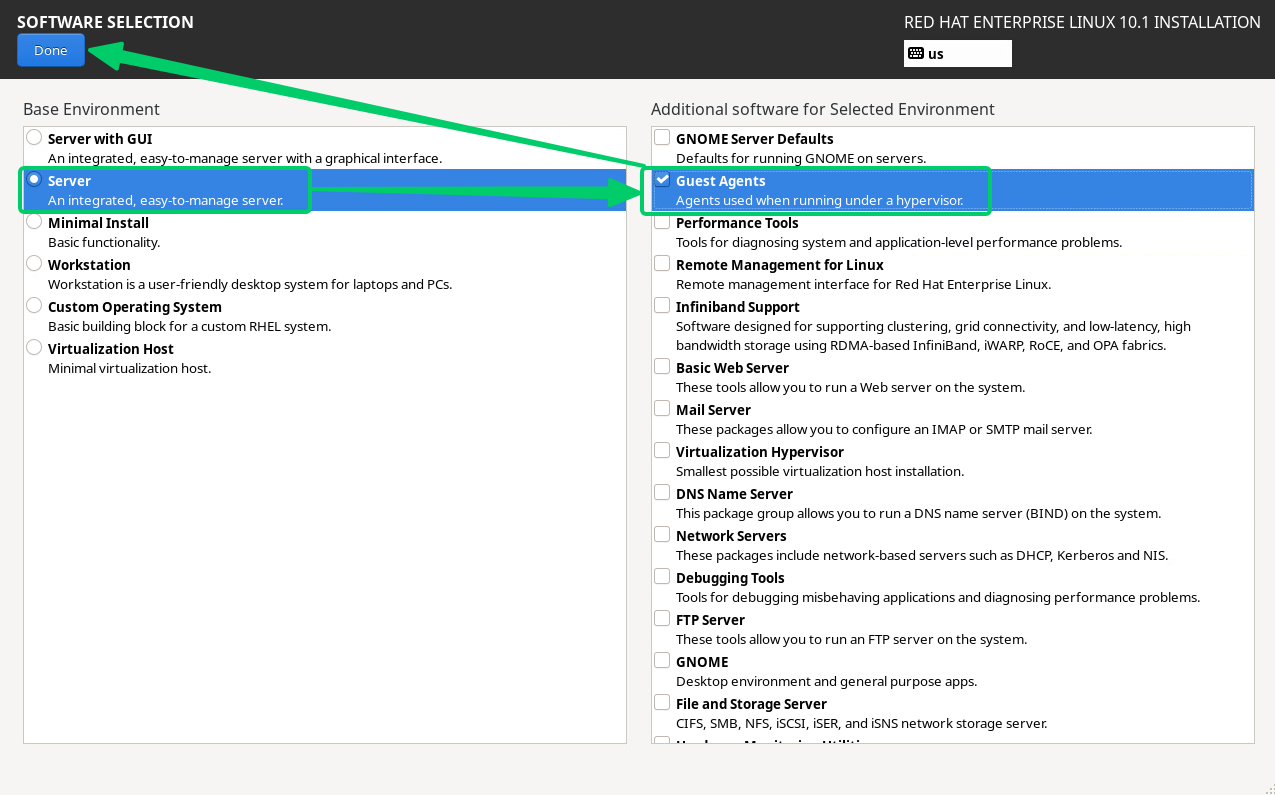Viewport: 1275px width, 795px height.
Task: Click 'Basic building block for a custom RHEL system.'
Action: tap(189, 326)
